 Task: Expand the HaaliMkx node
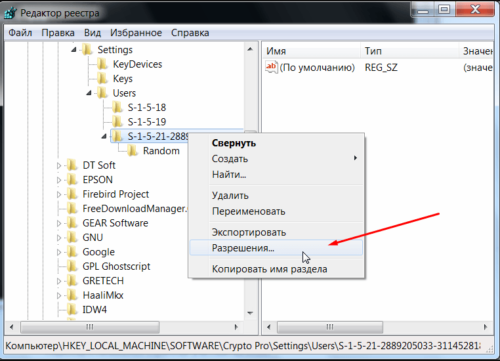pos(59,295)
